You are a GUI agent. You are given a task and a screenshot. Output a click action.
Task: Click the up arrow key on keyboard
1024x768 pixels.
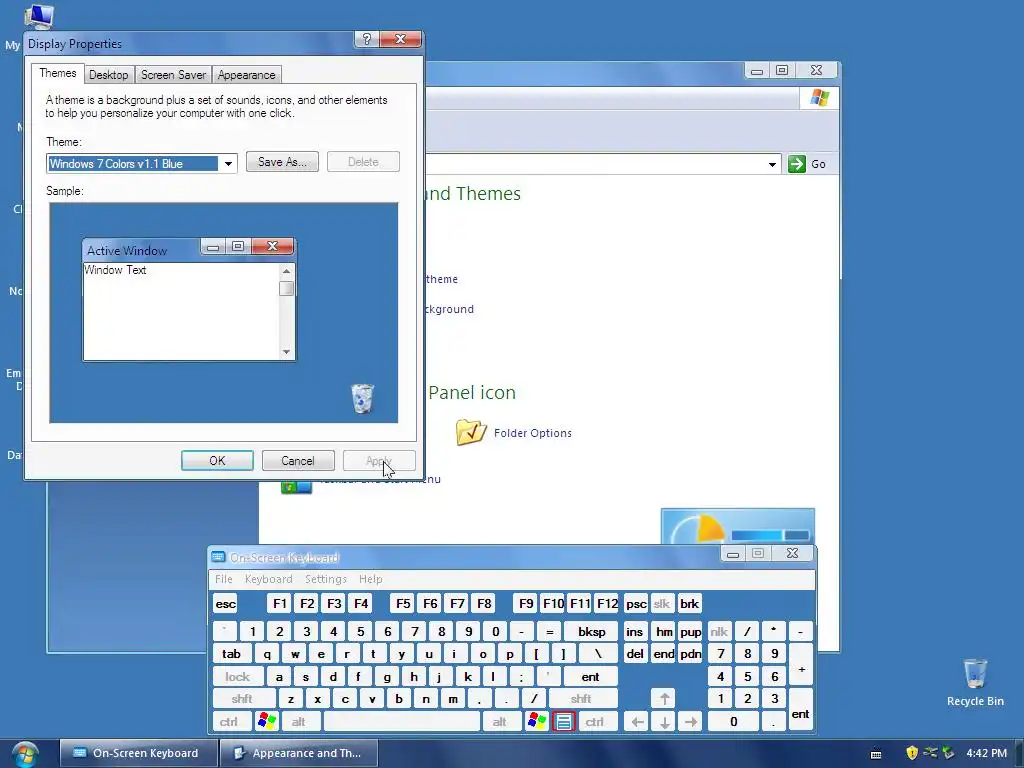(664, 699)
